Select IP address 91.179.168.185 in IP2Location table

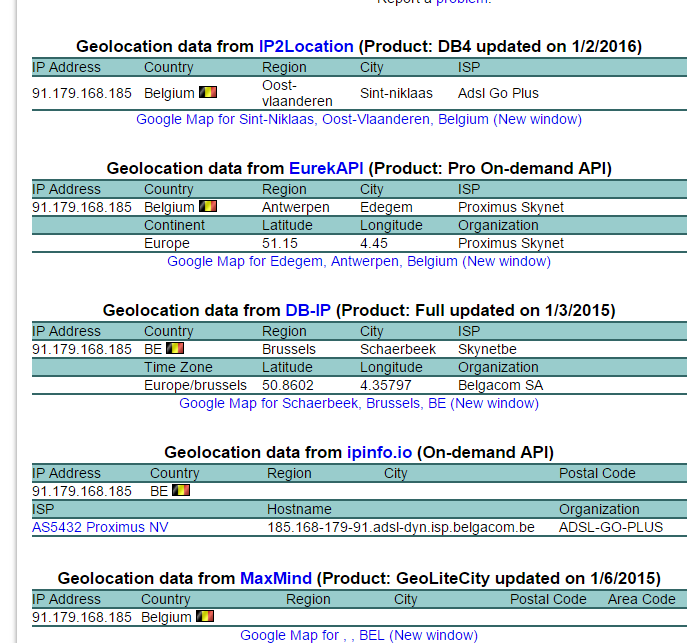pos(82,93)
